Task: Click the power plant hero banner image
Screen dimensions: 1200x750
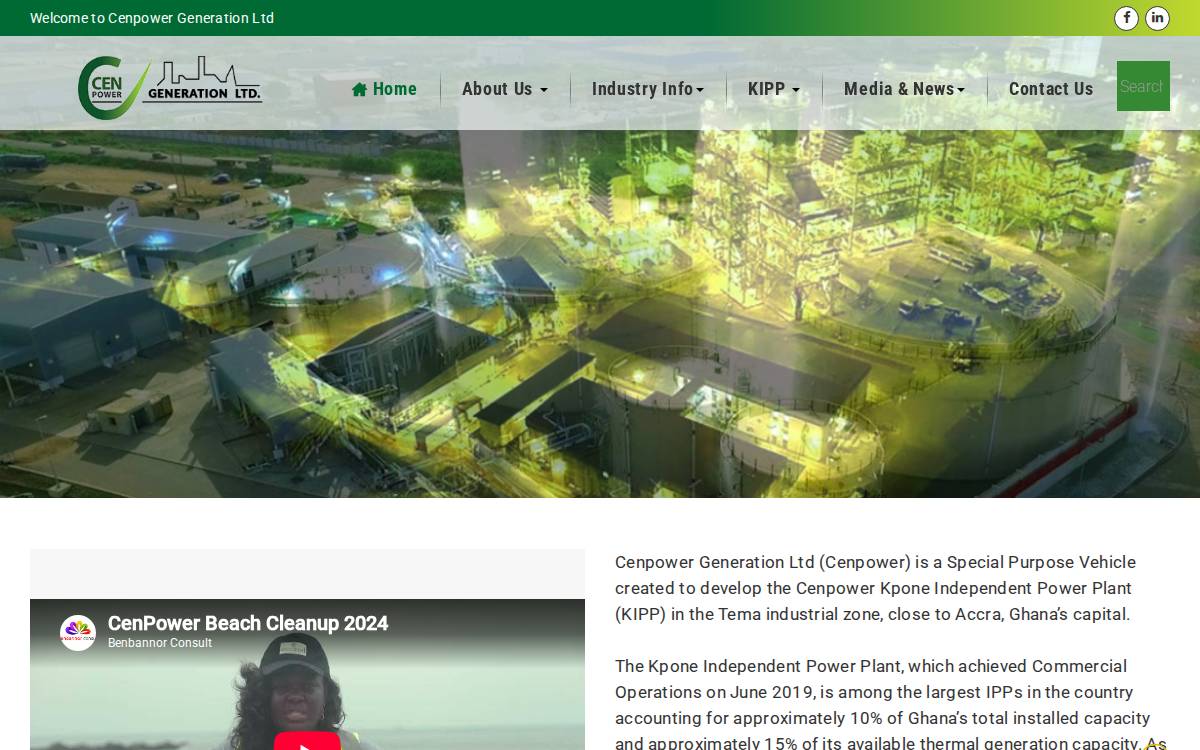Action: (600, 314)
